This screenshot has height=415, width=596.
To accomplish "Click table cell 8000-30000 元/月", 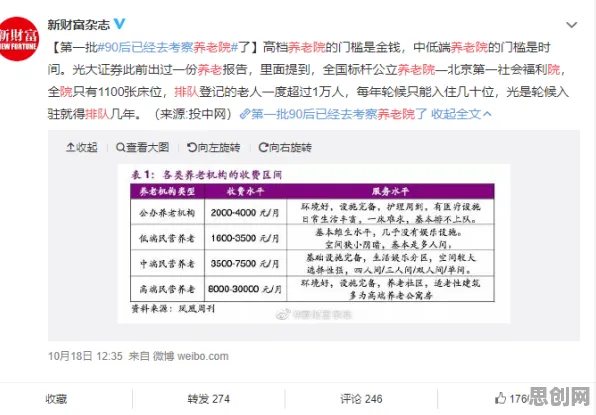I will pos(246,289).
